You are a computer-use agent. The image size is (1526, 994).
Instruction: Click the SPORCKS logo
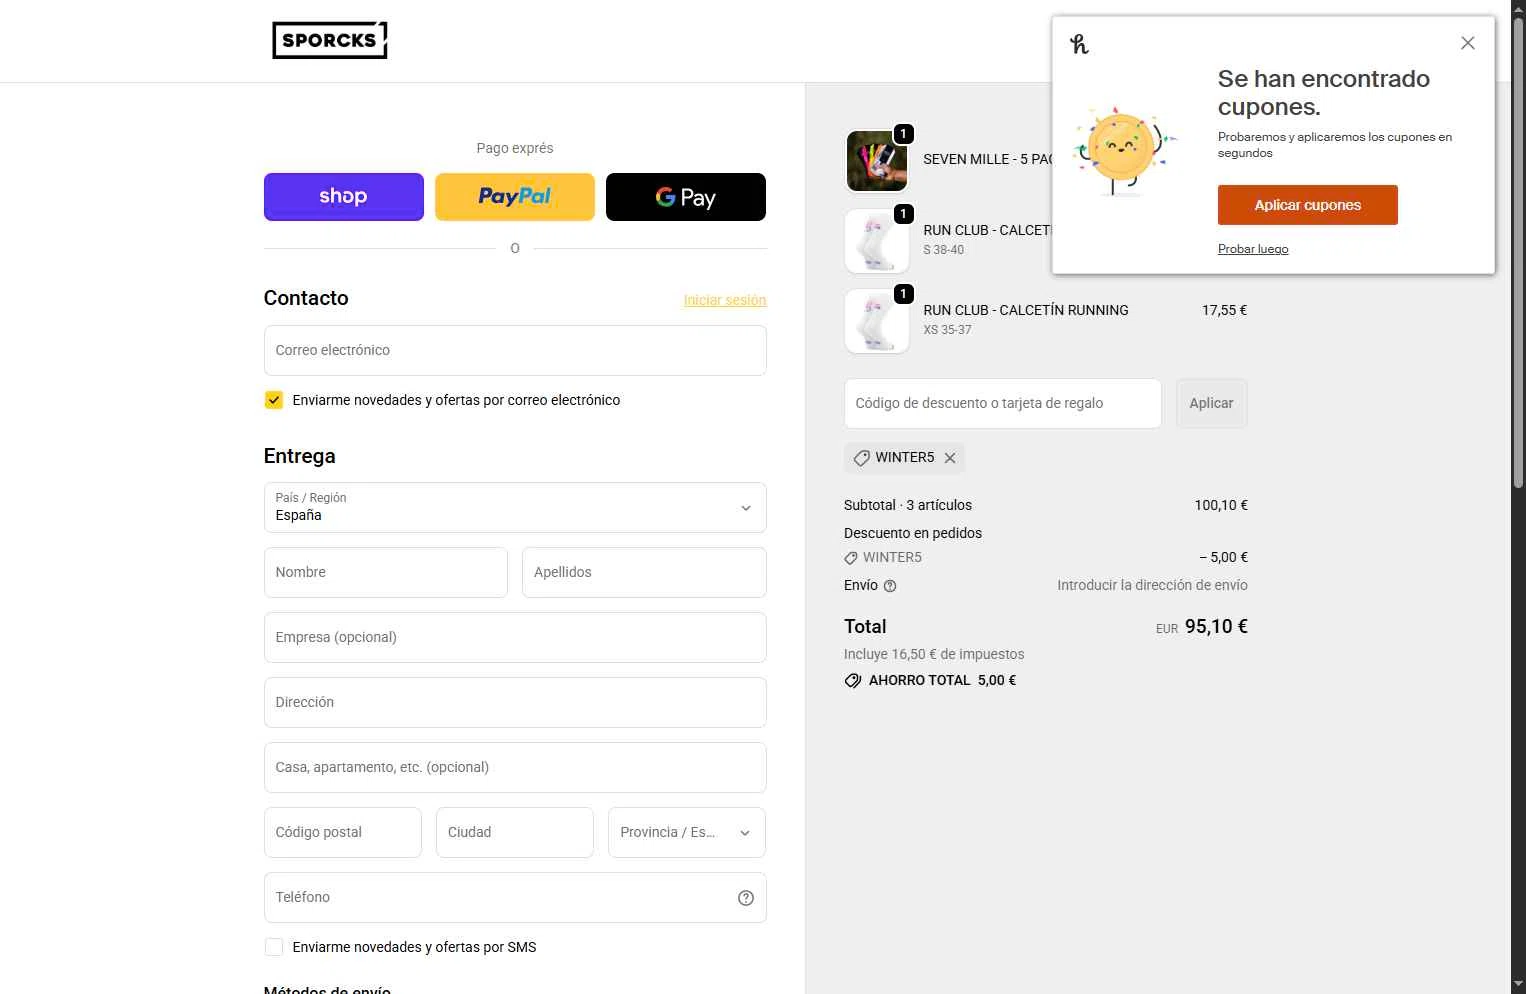[330, 40]
